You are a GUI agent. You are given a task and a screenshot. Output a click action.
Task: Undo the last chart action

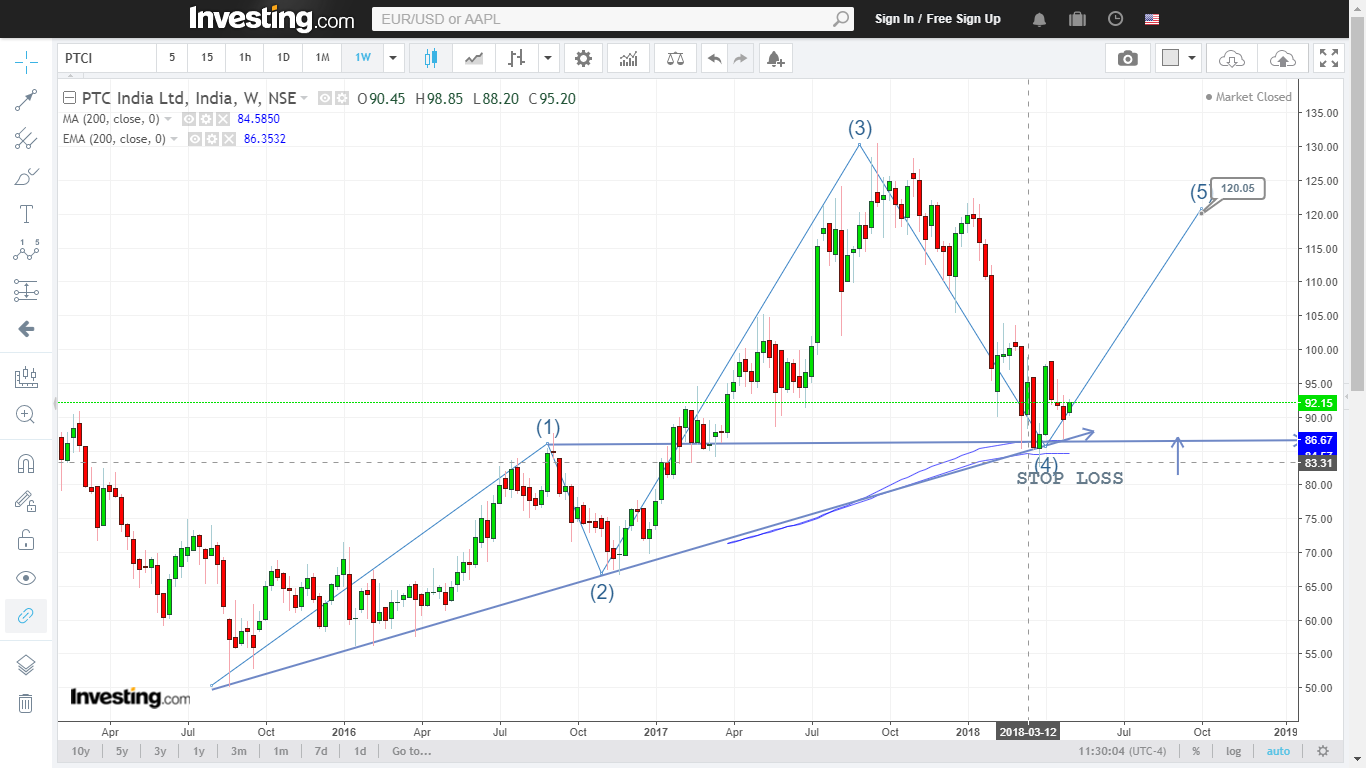click(714, 58)
